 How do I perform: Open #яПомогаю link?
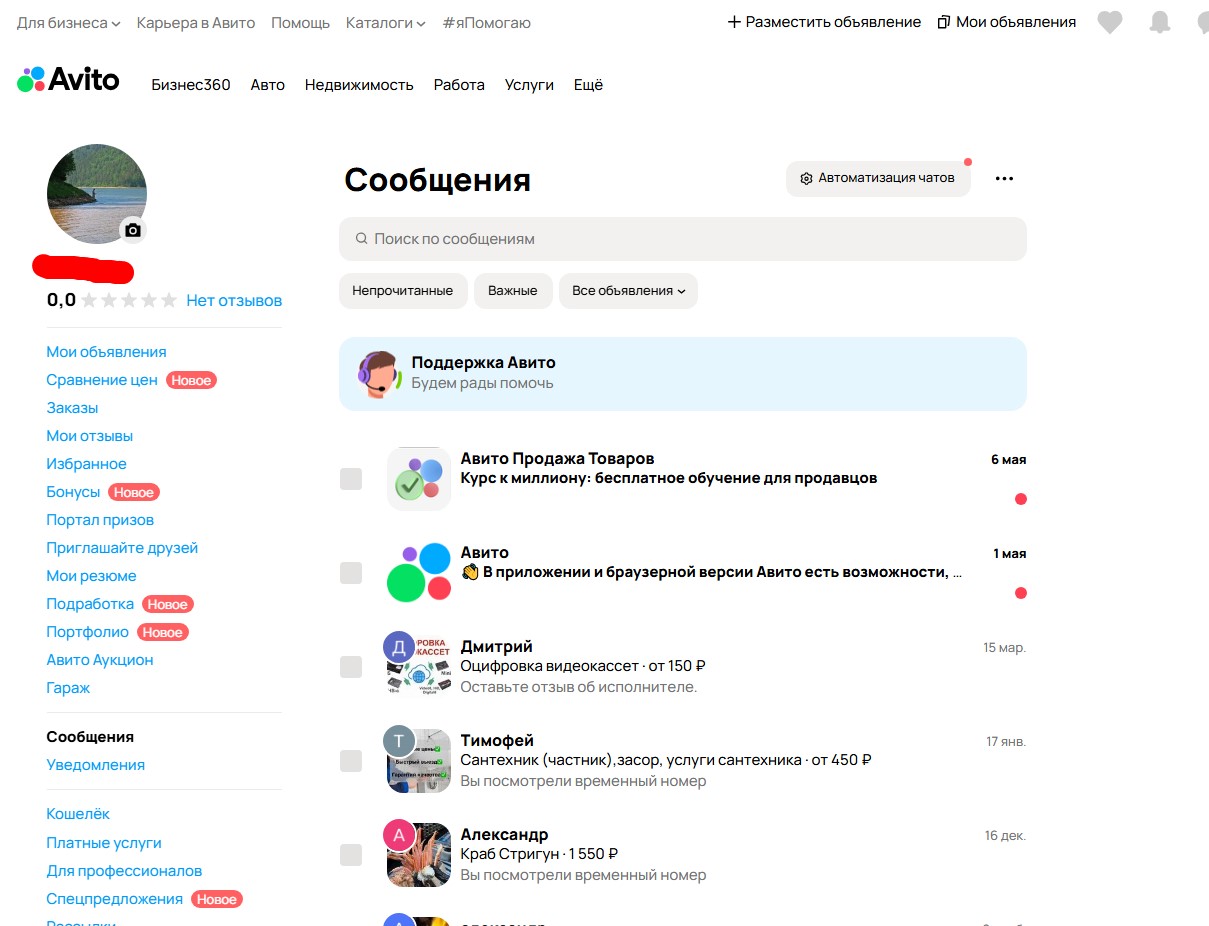tap(486, 22)
